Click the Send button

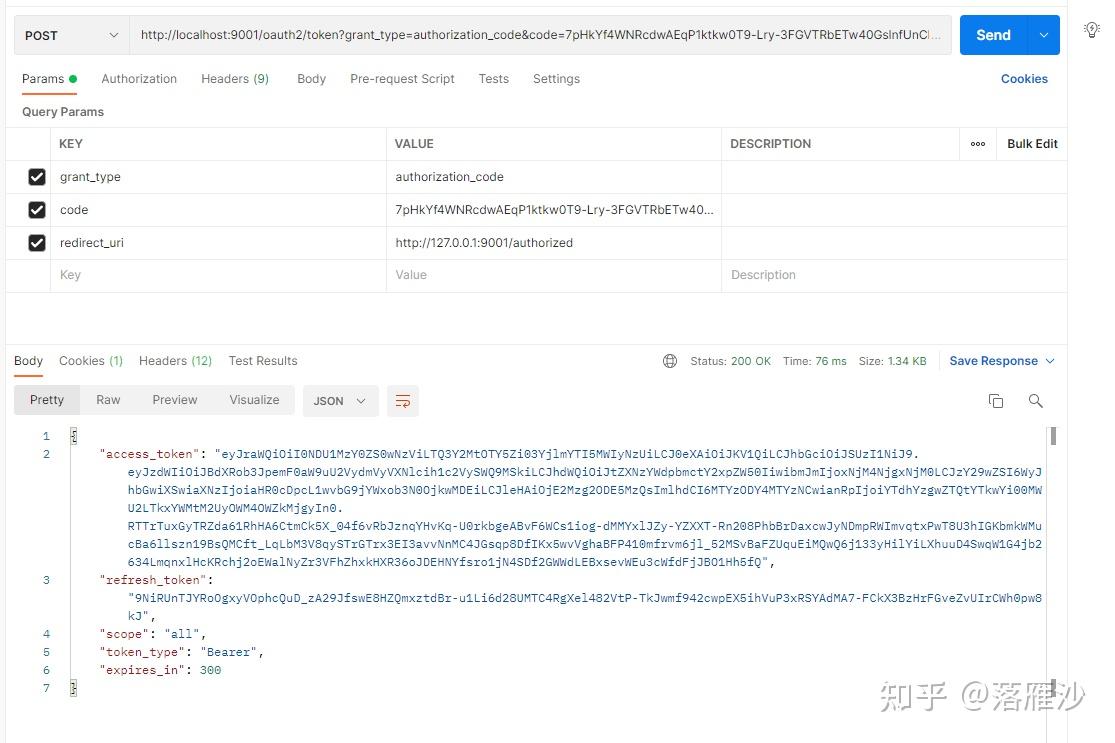(x=992, y=34)
